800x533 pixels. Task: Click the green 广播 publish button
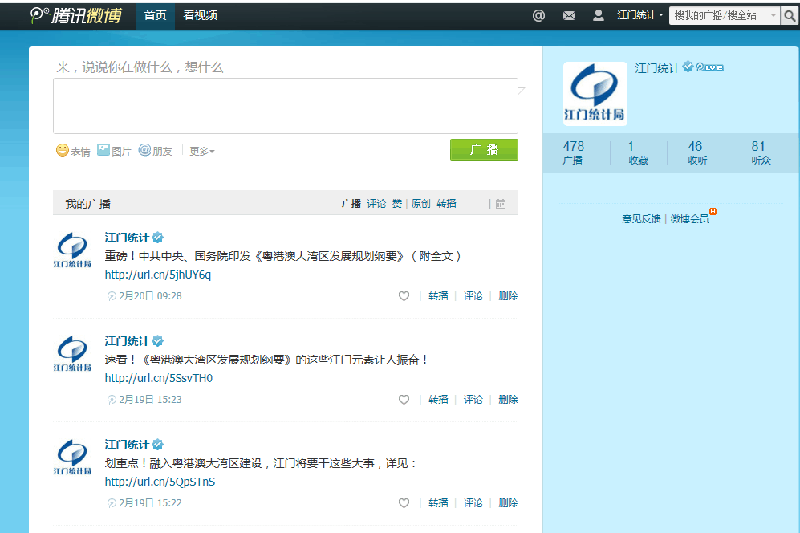[484, 150]
